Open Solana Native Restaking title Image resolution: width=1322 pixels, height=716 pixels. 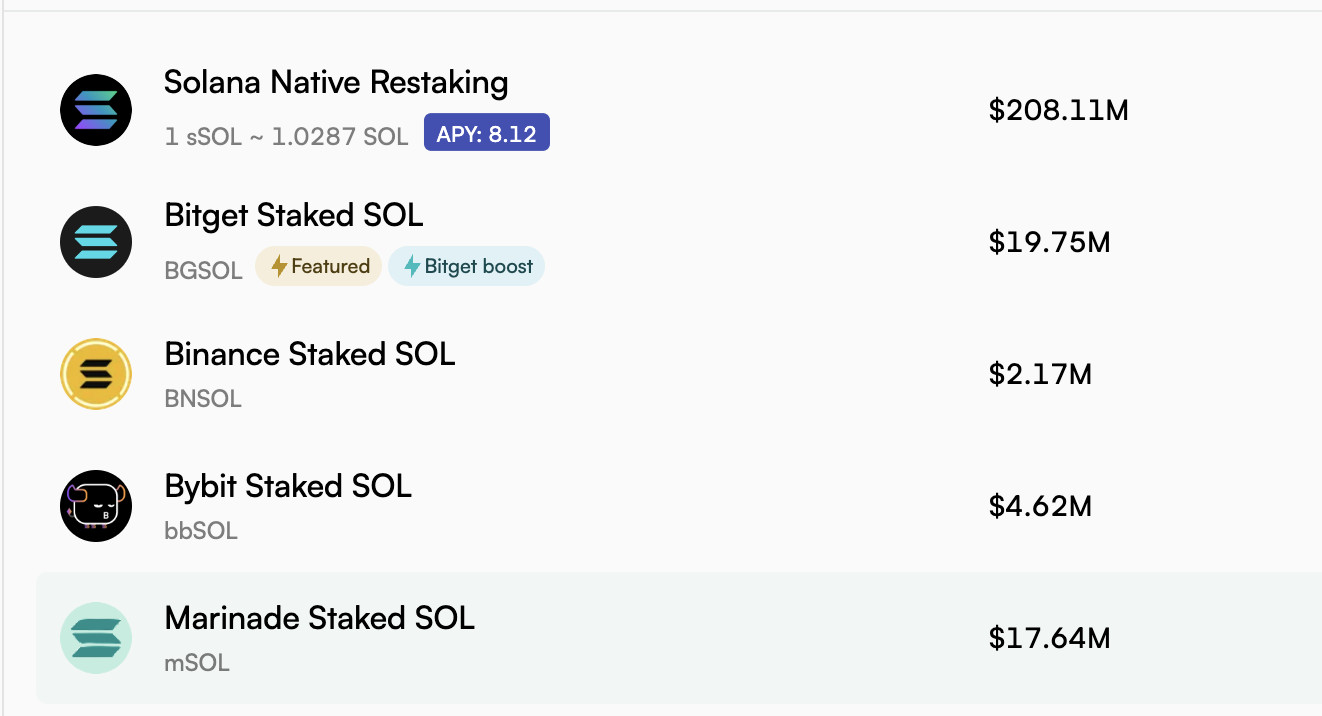point(336,82)
